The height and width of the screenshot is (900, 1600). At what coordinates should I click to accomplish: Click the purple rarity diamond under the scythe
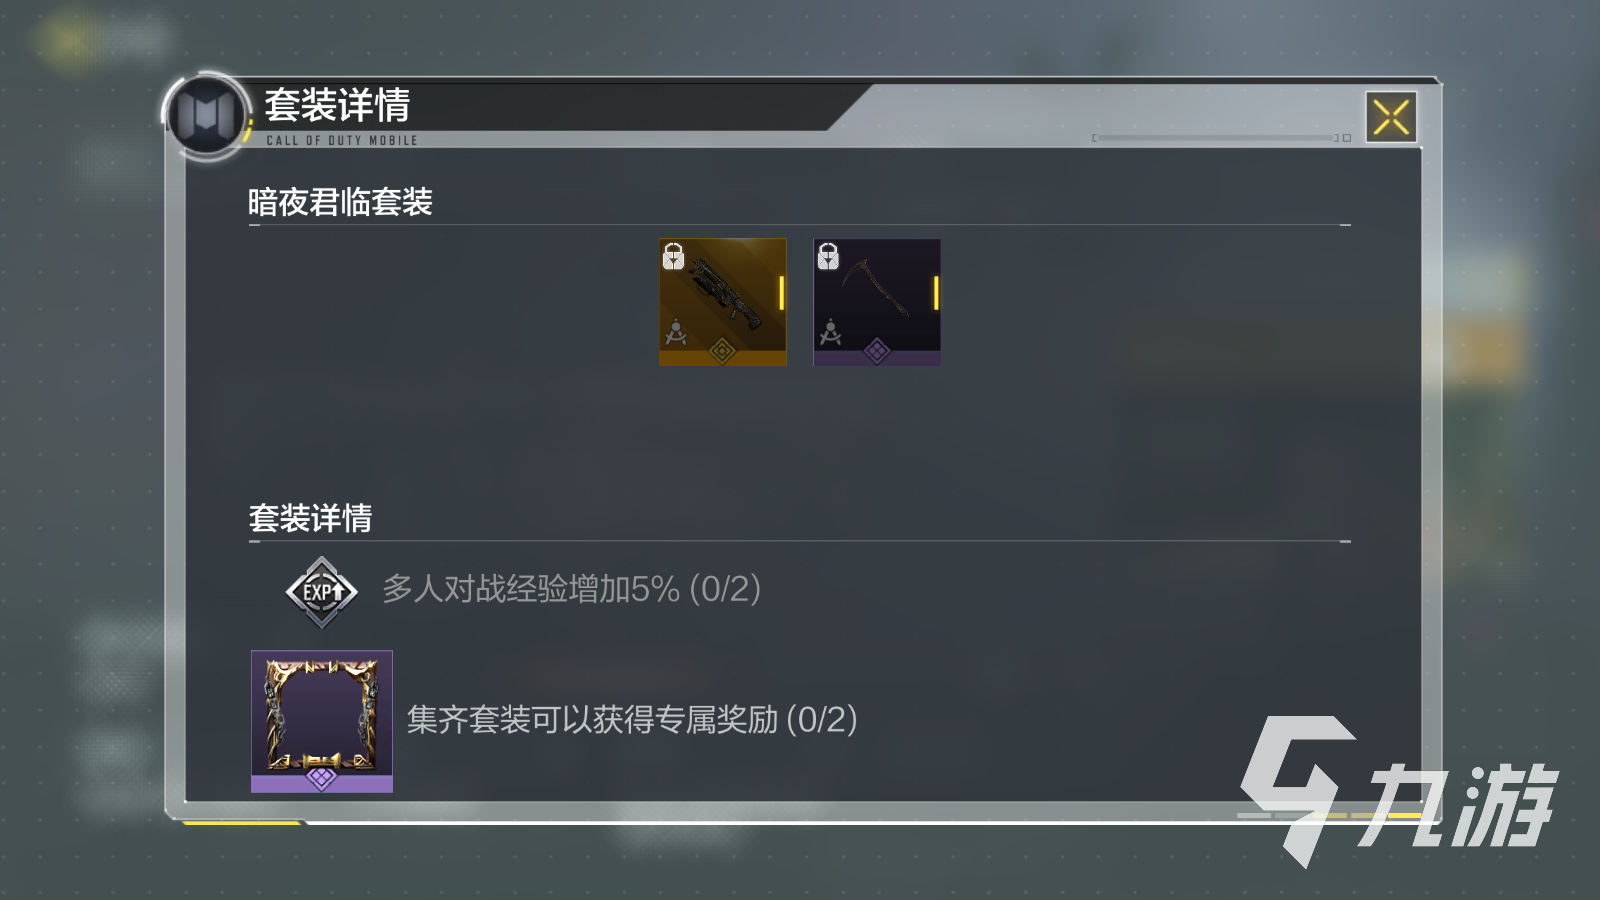point(877,351)
